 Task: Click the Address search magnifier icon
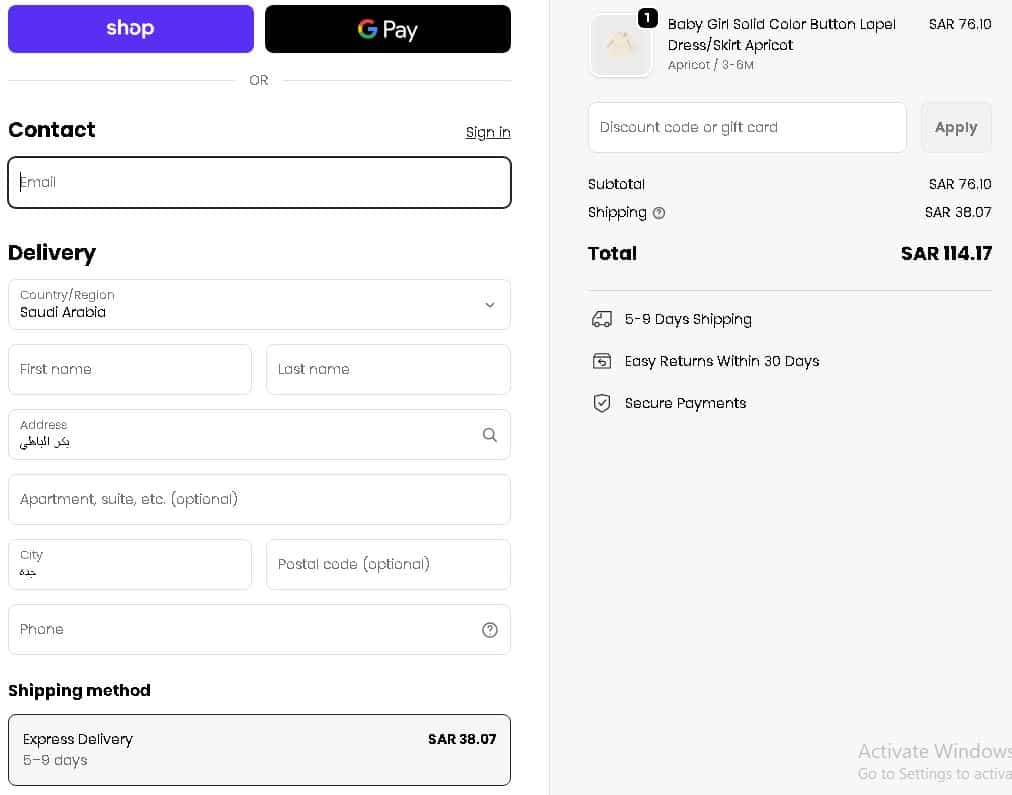(x=490, y=435)
